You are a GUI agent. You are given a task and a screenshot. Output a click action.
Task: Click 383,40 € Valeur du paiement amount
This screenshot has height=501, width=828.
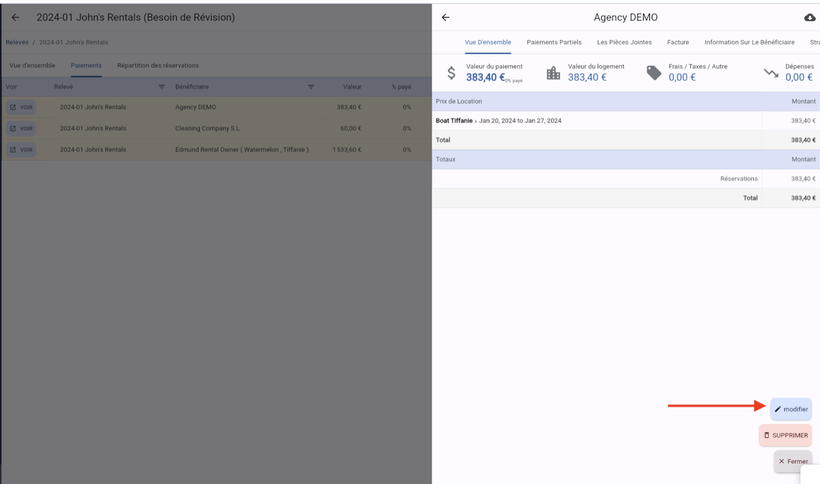pos(485,78)
